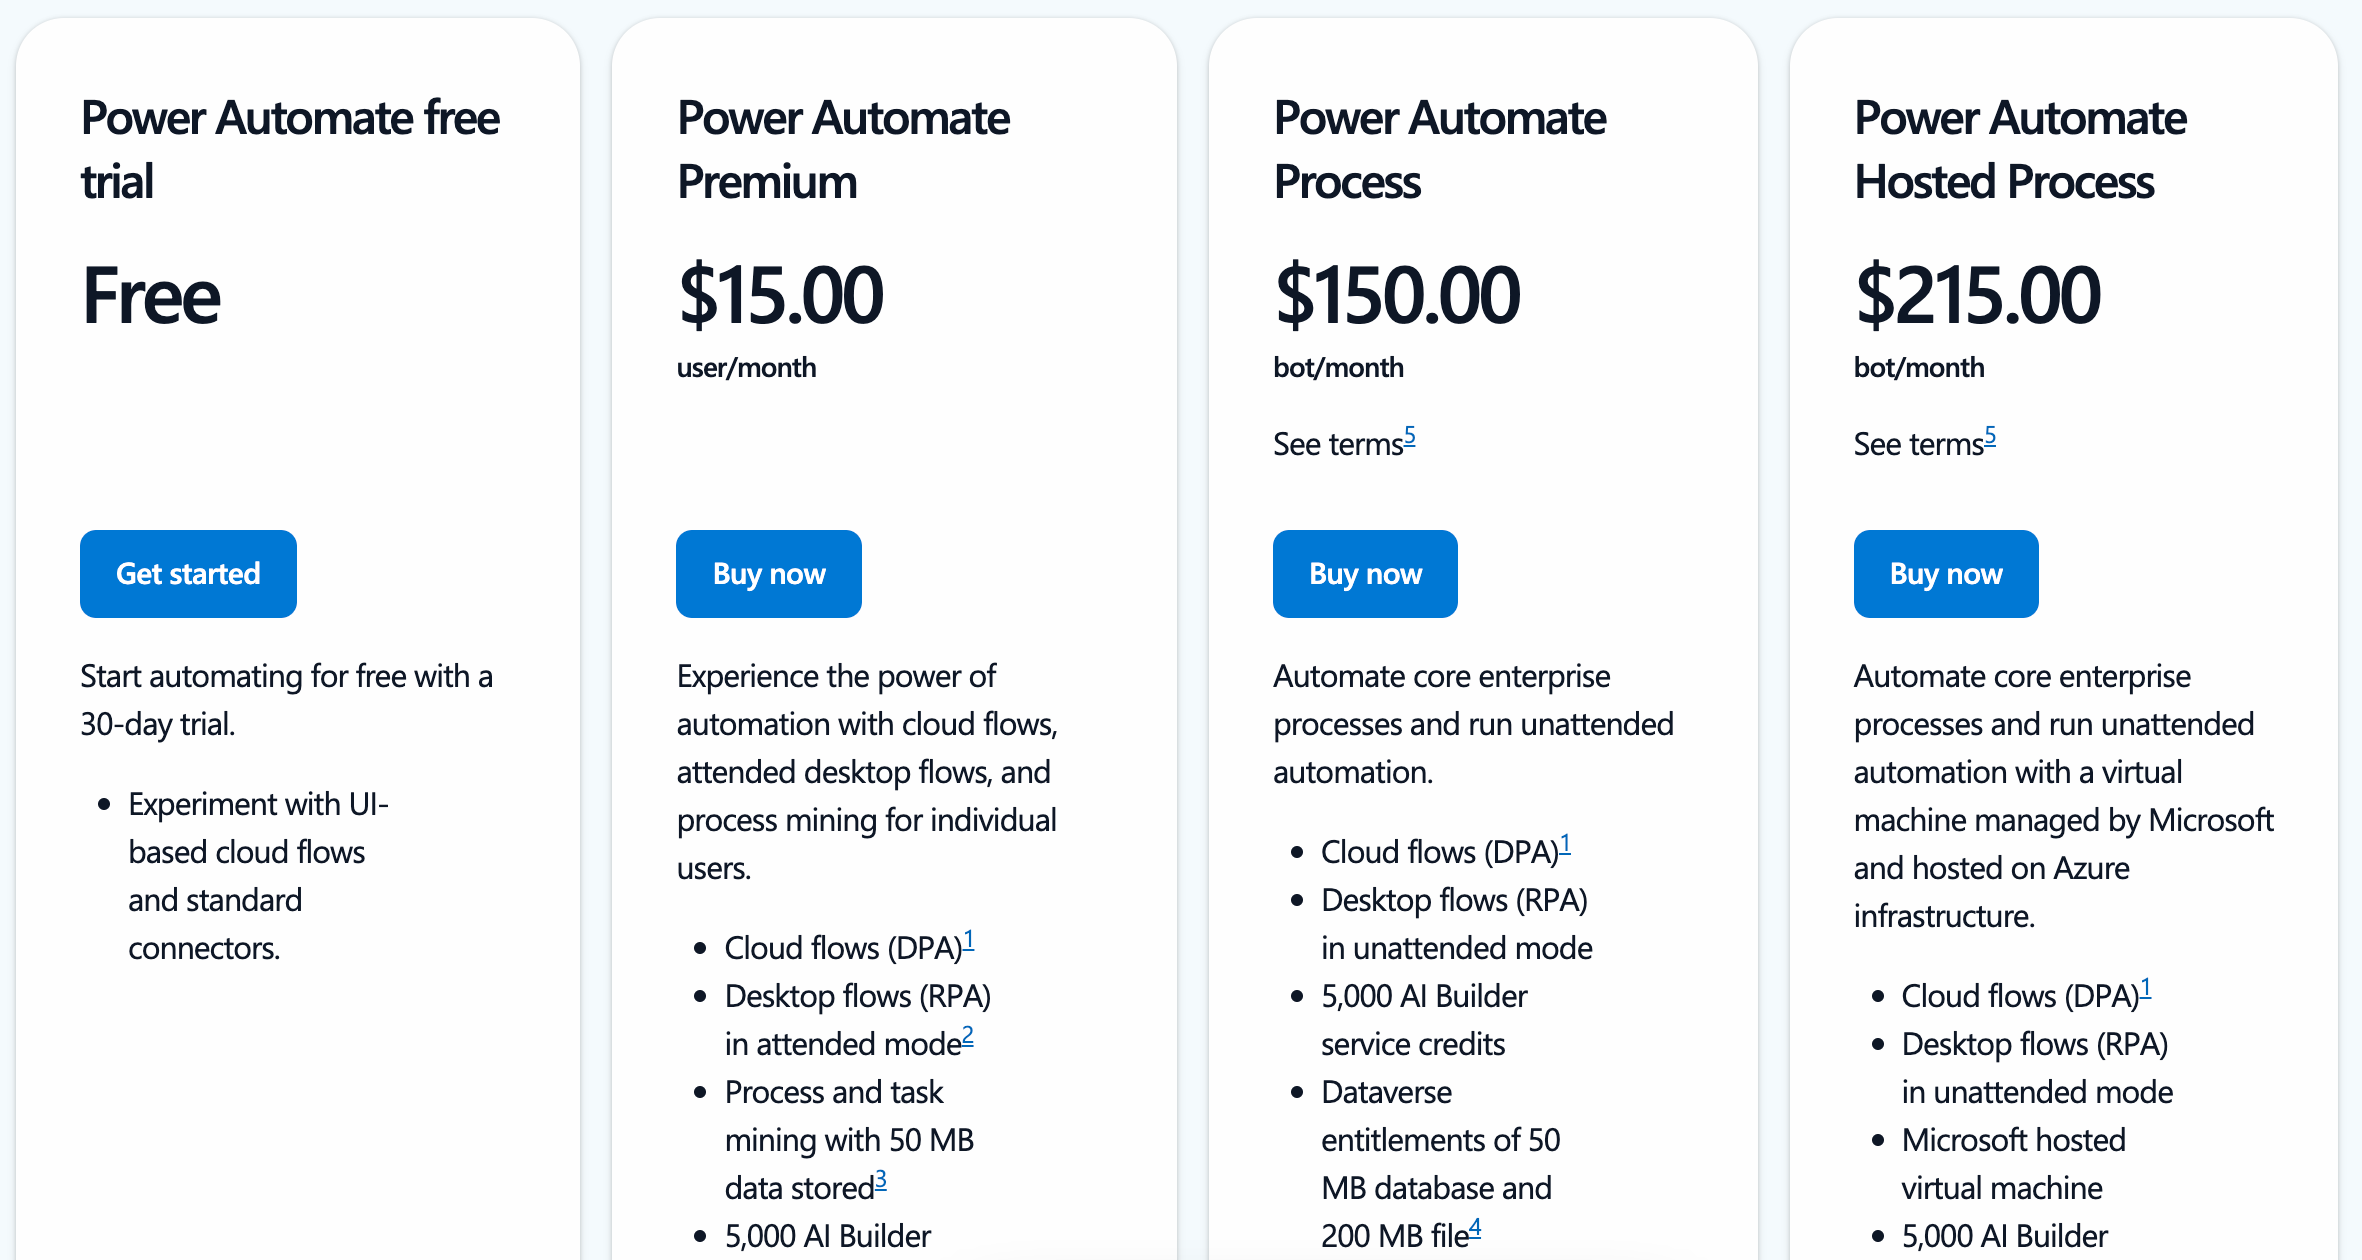Open footnote 5 beside Hosted Process See terms

point(1990,436)
